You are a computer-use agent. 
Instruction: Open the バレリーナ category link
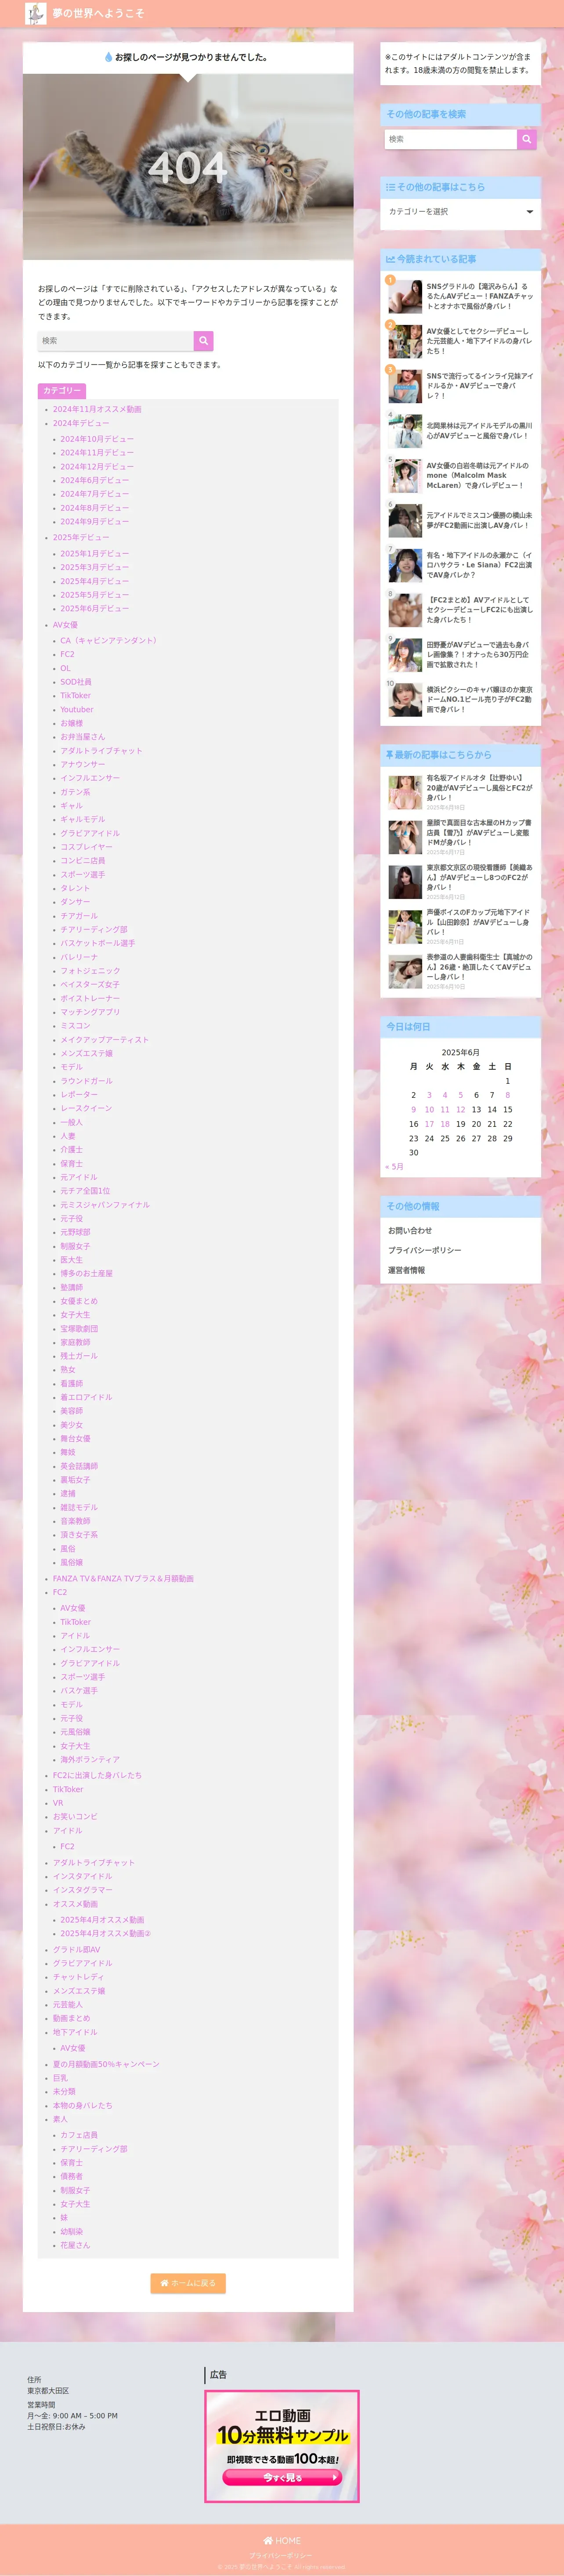click(79, 957)
